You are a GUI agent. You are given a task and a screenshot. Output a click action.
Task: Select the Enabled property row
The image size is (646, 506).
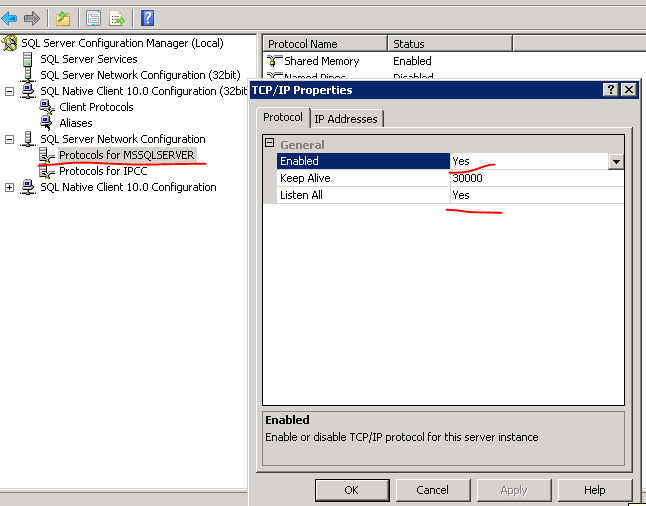(363, 161)
